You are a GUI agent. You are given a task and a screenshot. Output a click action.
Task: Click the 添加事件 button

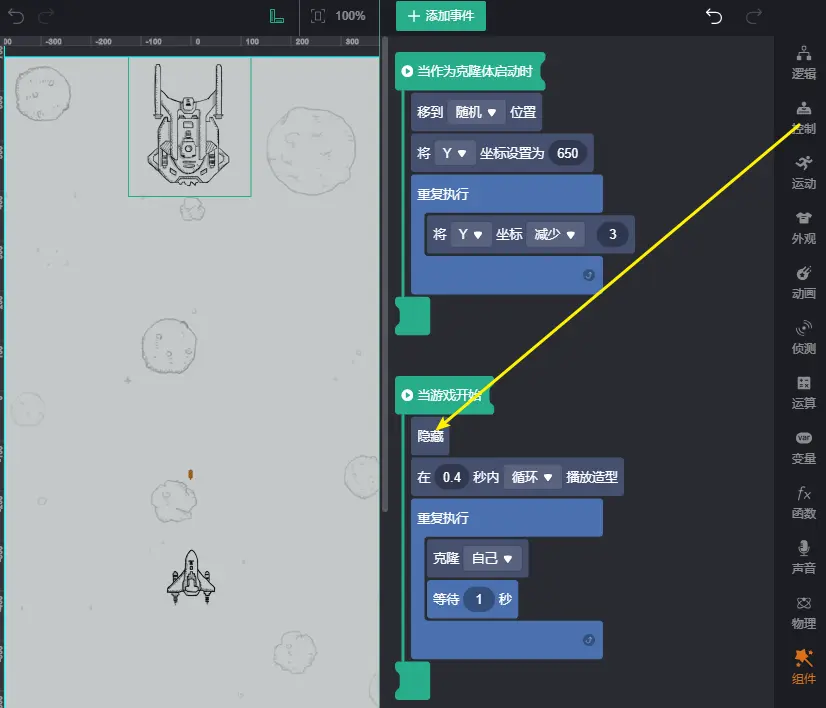(x=441, y=16)
